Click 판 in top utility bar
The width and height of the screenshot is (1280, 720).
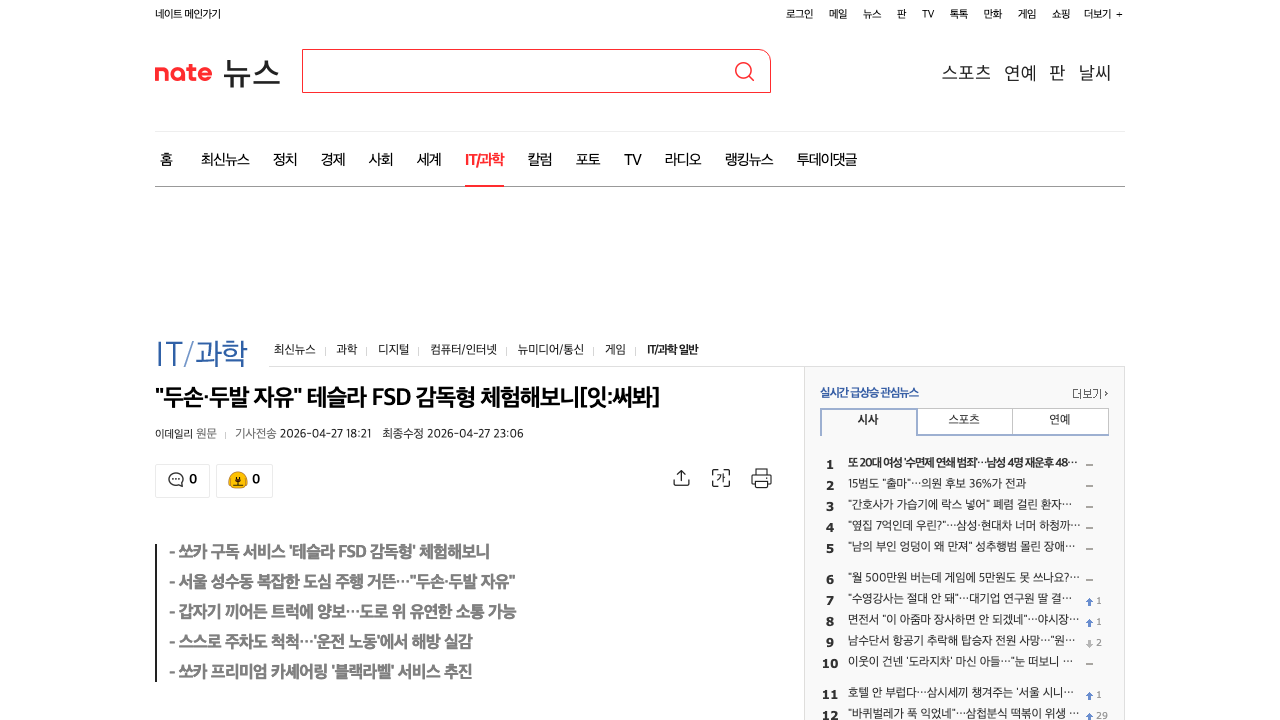pyautogui.click(x=901, y=14)
